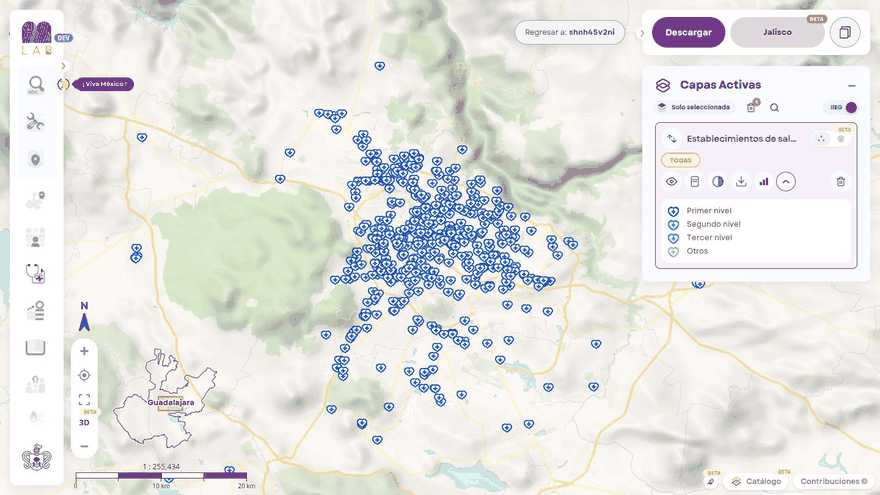880x495 pixels.
Task: Open the open-book education sidebar module
Action: (36, 348)
